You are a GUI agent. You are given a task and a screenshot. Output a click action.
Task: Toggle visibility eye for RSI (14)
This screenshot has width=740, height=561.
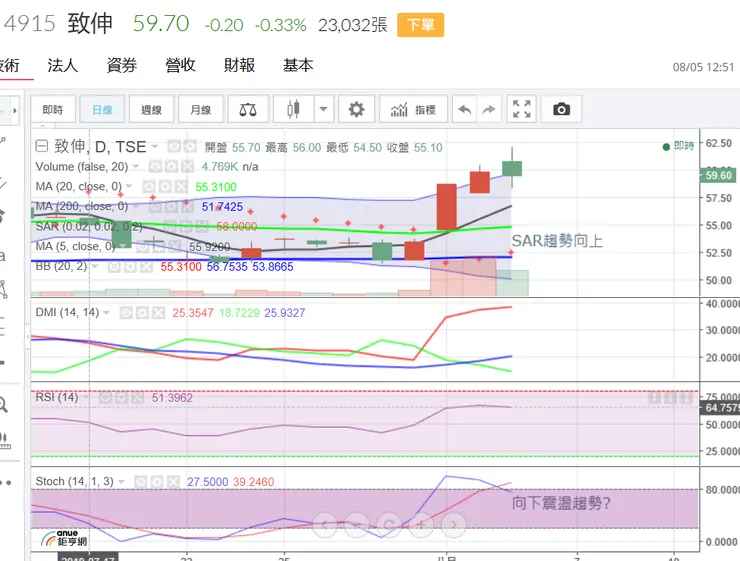(105, 397)
